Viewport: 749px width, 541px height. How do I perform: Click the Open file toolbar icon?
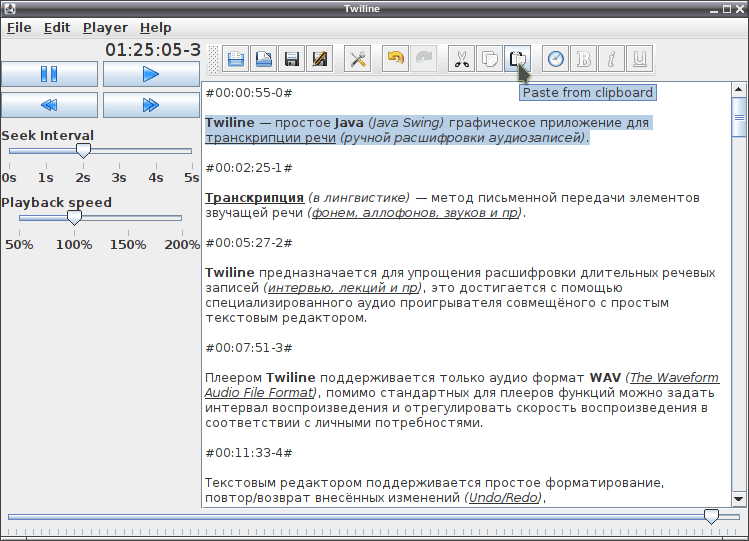pyautogui.click(x=264, y=59)
